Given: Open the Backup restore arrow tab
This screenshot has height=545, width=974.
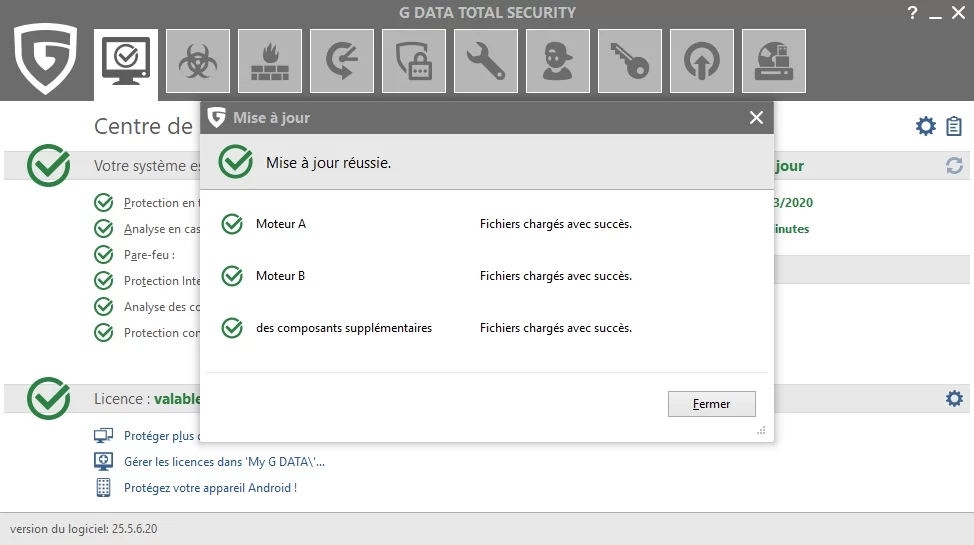Looking at the screenshot, I should pos(342,61).
